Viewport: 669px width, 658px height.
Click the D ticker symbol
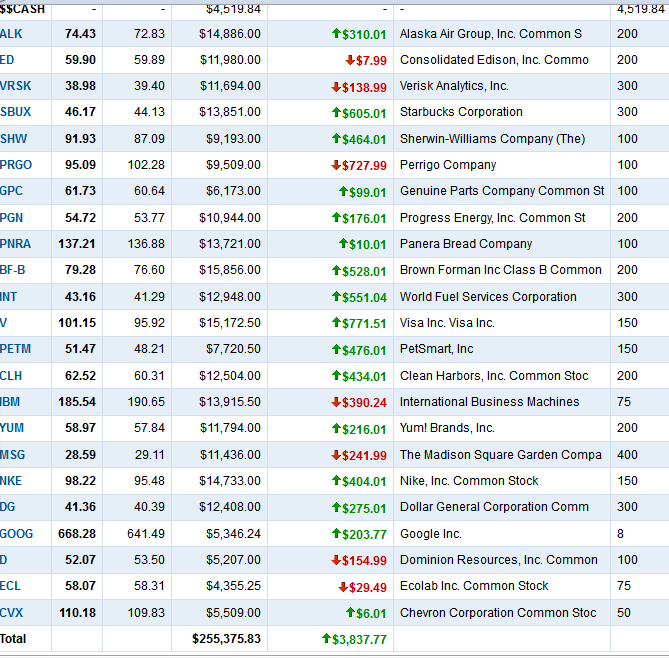click(x=3, y=559)
